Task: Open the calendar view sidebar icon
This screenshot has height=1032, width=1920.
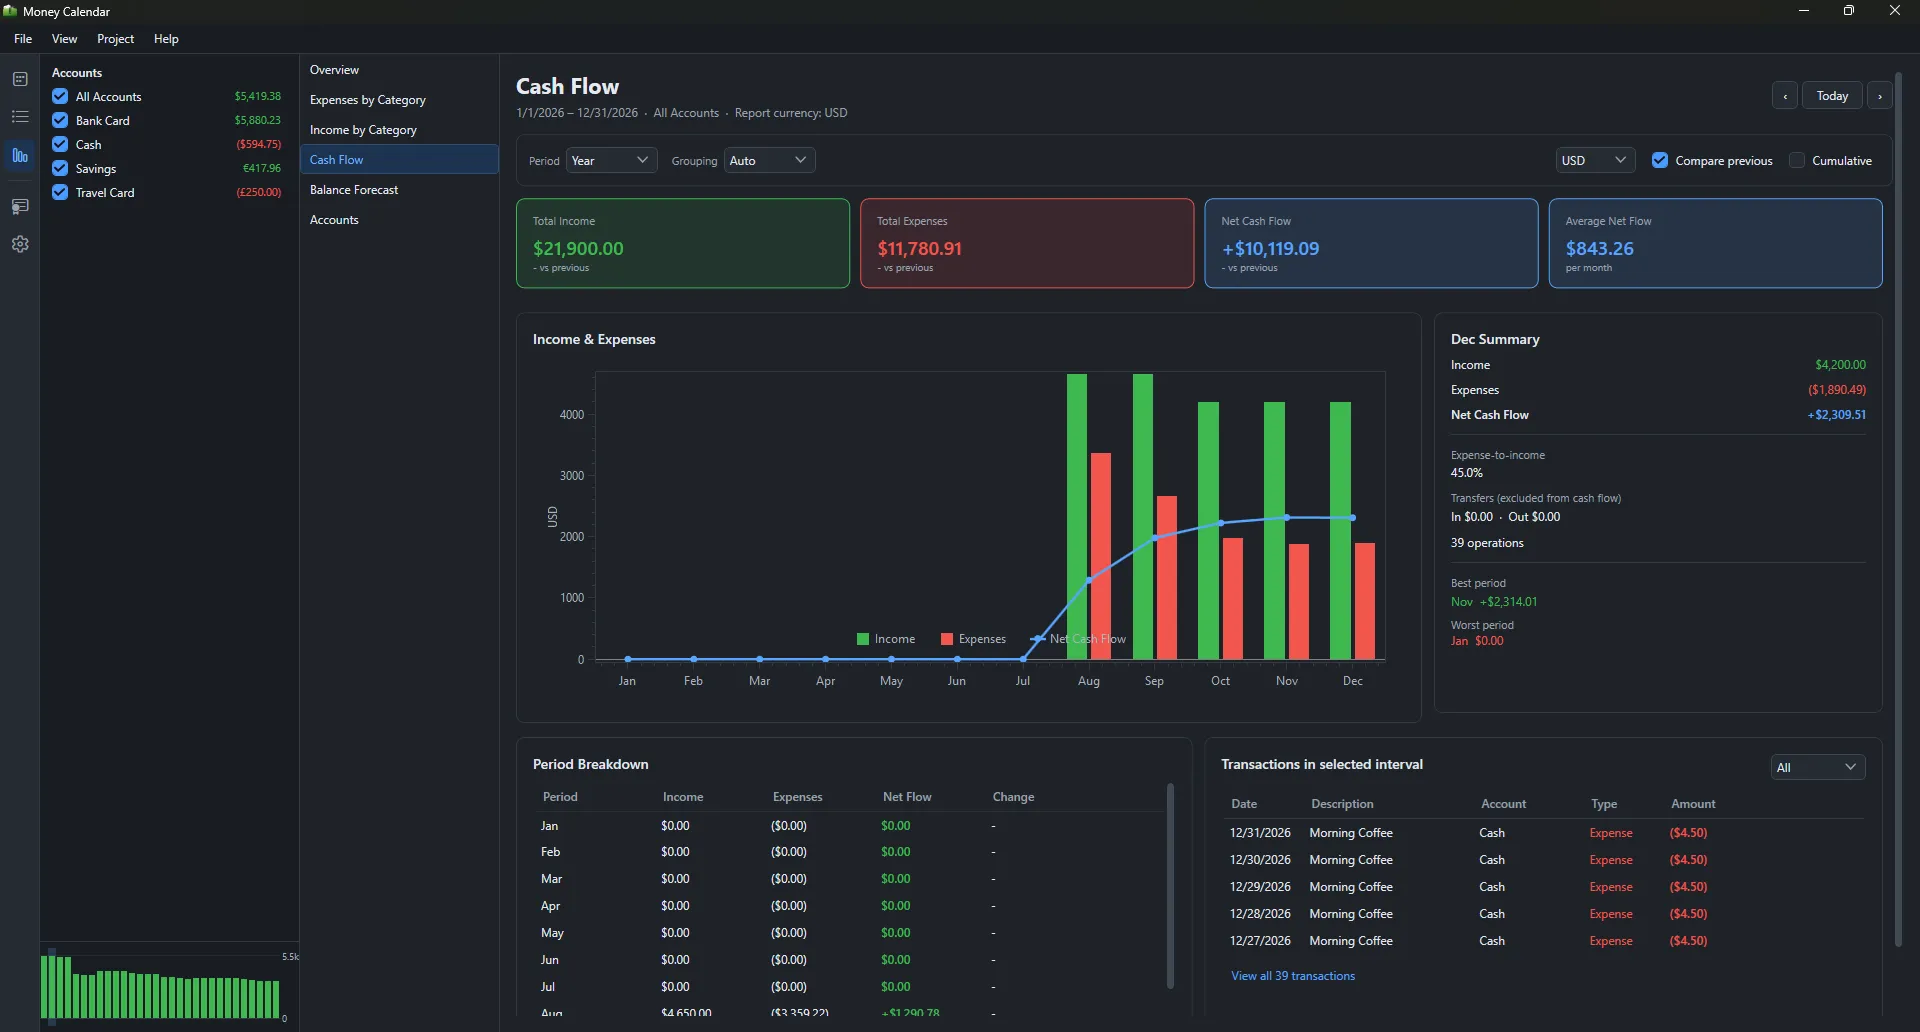Action: (20, 79)
